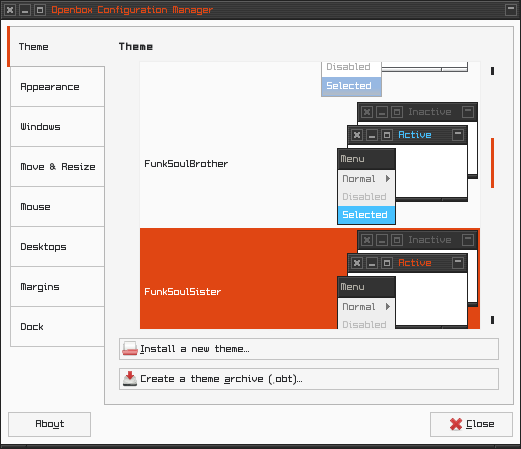Click the iconify button in main titlebar
Viewport: 521px width, 449px height.
25,10
